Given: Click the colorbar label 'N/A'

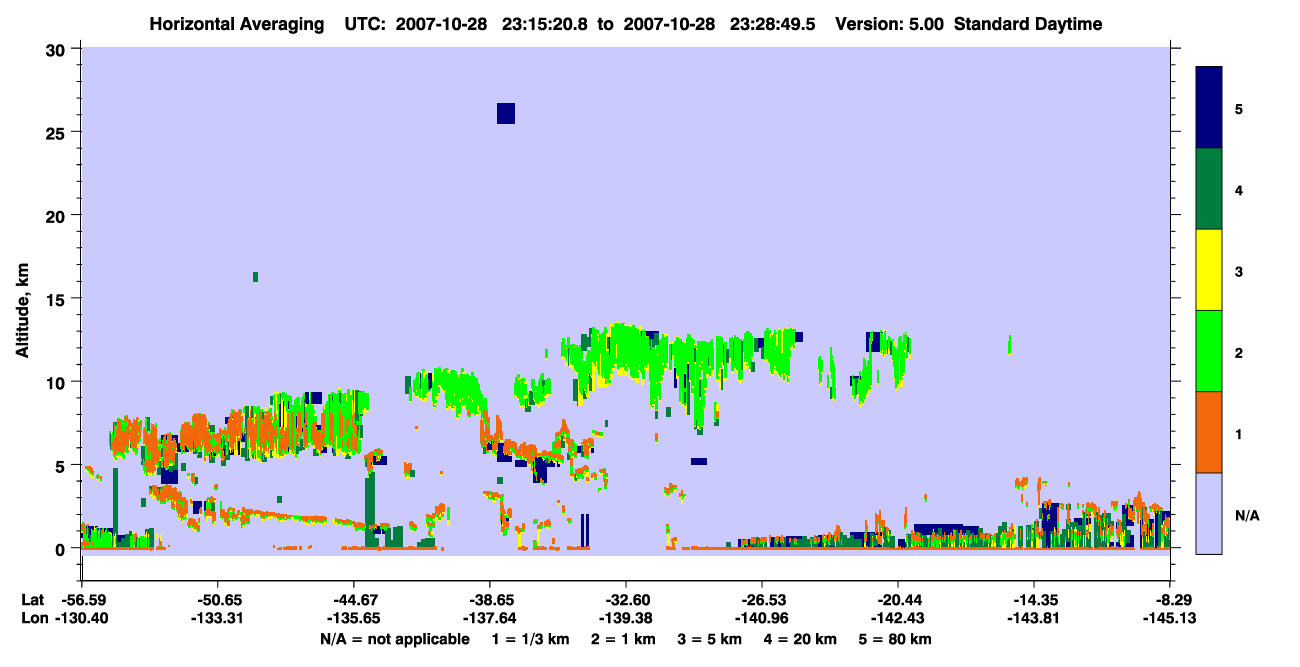Looking at the screenshot, I should pyautogui.click(x=1247, y=515).
